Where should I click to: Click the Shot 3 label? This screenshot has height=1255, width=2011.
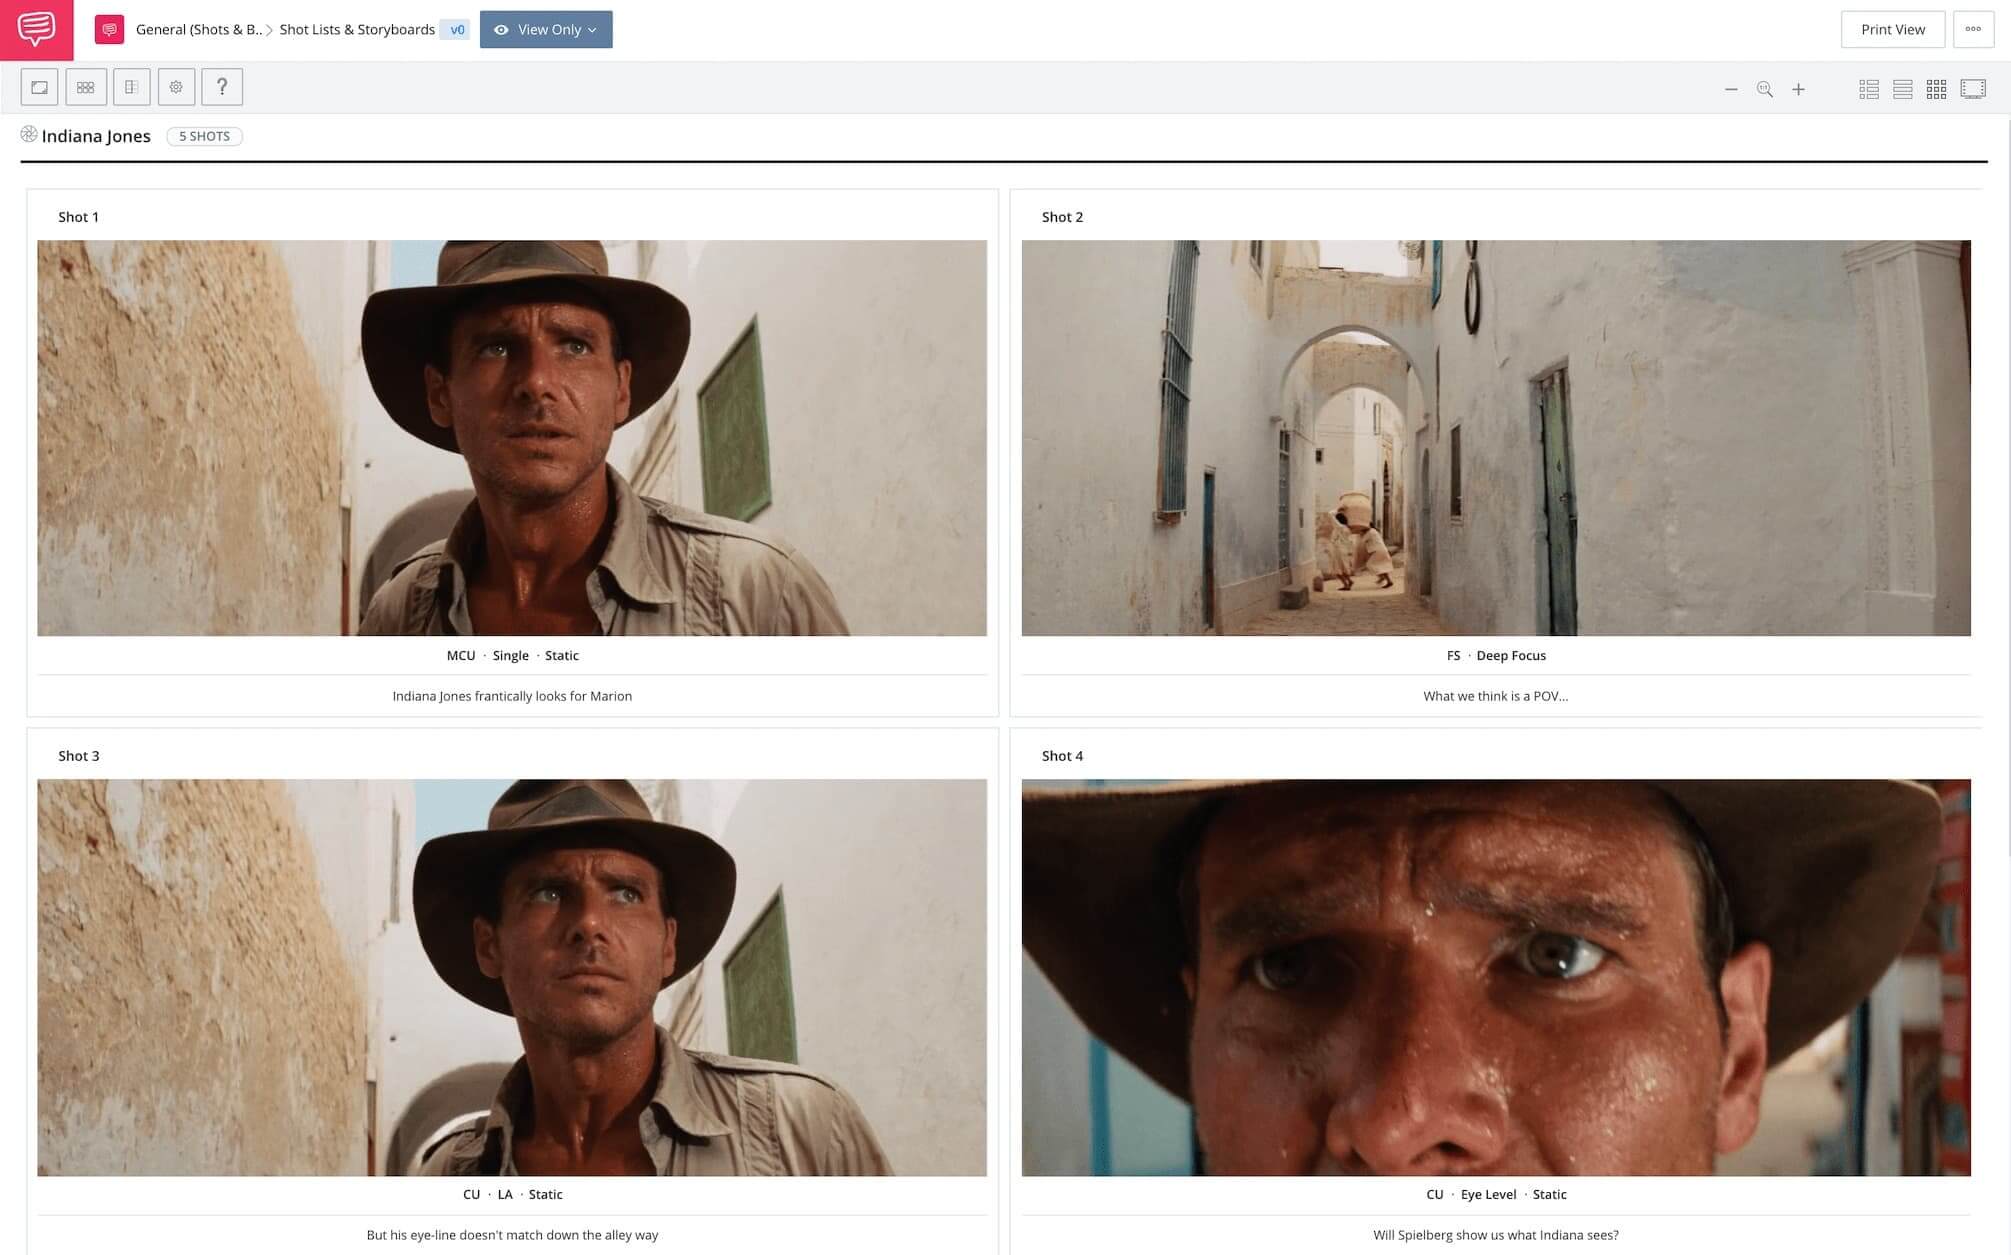click(x=78, y=756)
